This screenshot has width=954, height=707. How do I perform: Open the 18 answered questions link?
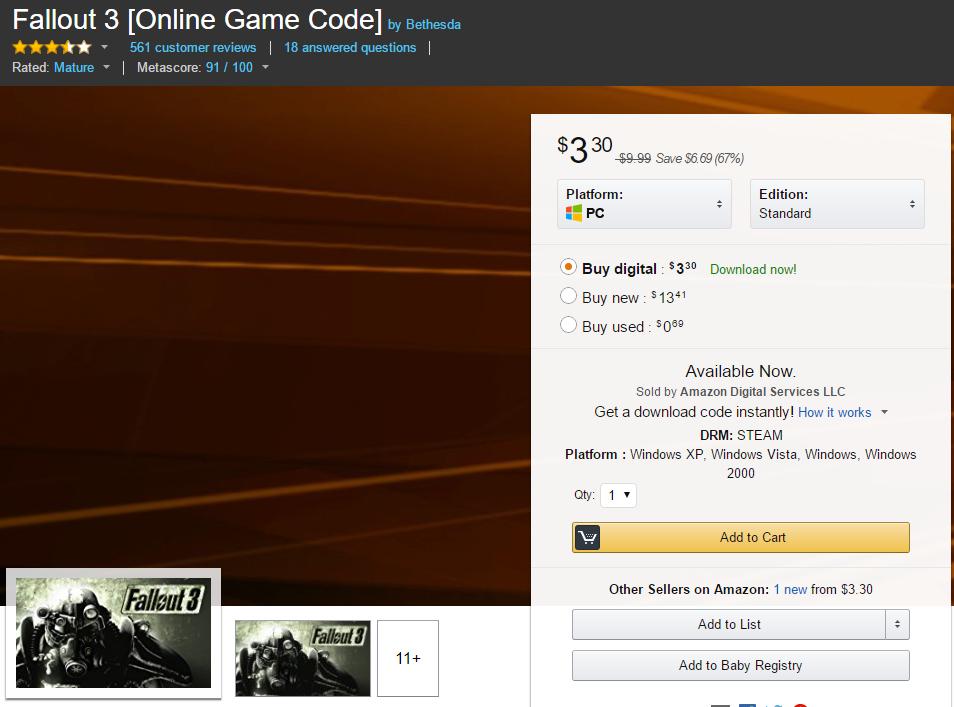tap(350, 47)
